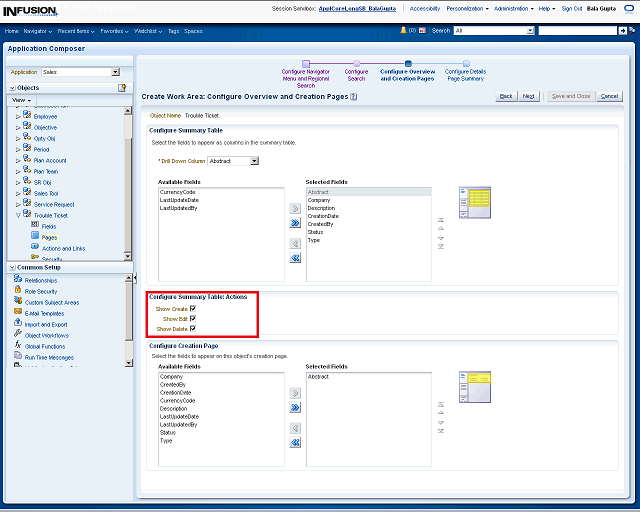
Task: Click the top search input field
Action: tap(579, 31)
